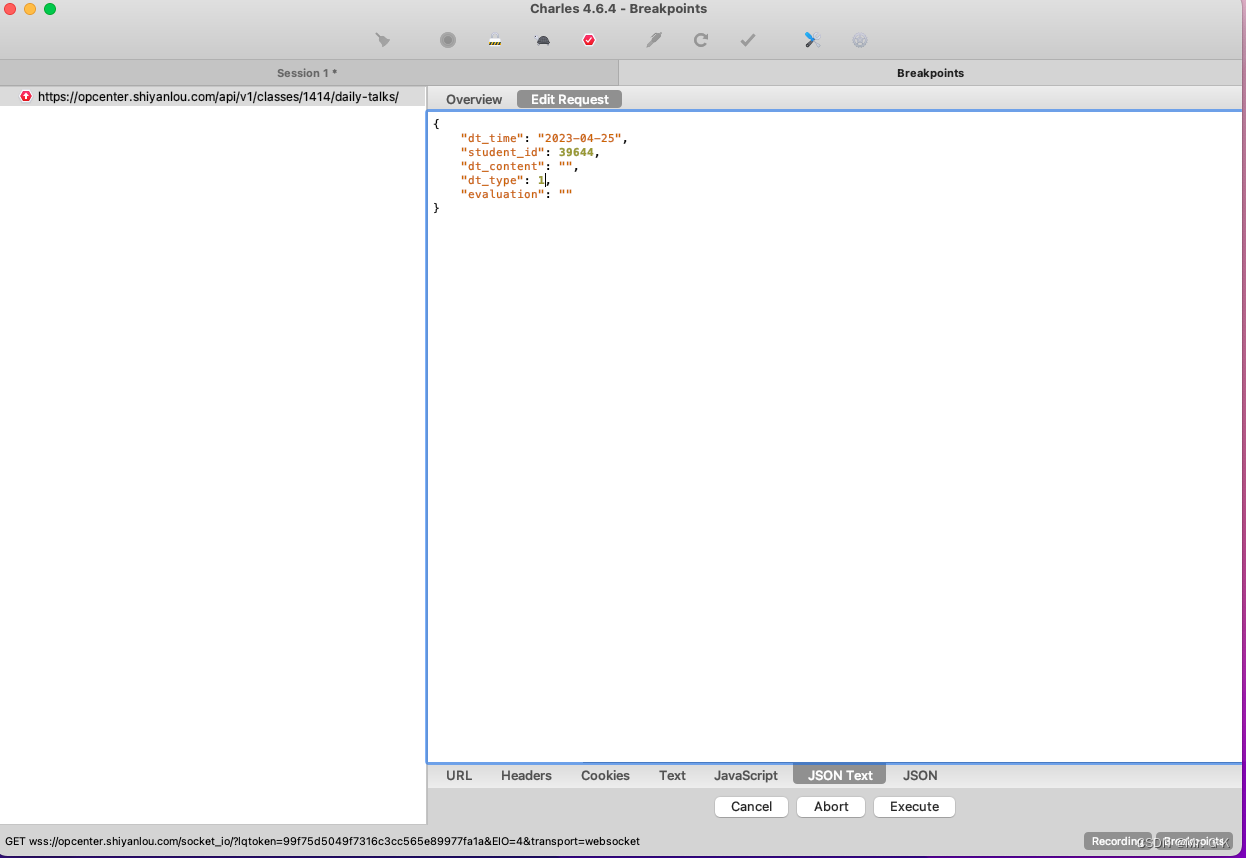Click the student_id value 39644

576,152
